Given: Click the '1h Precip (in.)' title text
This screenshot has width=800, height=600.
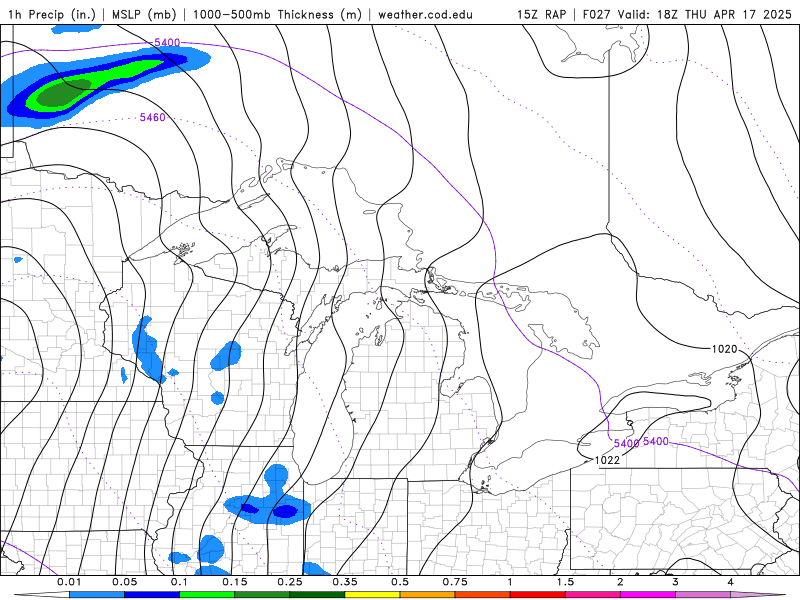Looking at the screenshot, I should click(52, 14).
